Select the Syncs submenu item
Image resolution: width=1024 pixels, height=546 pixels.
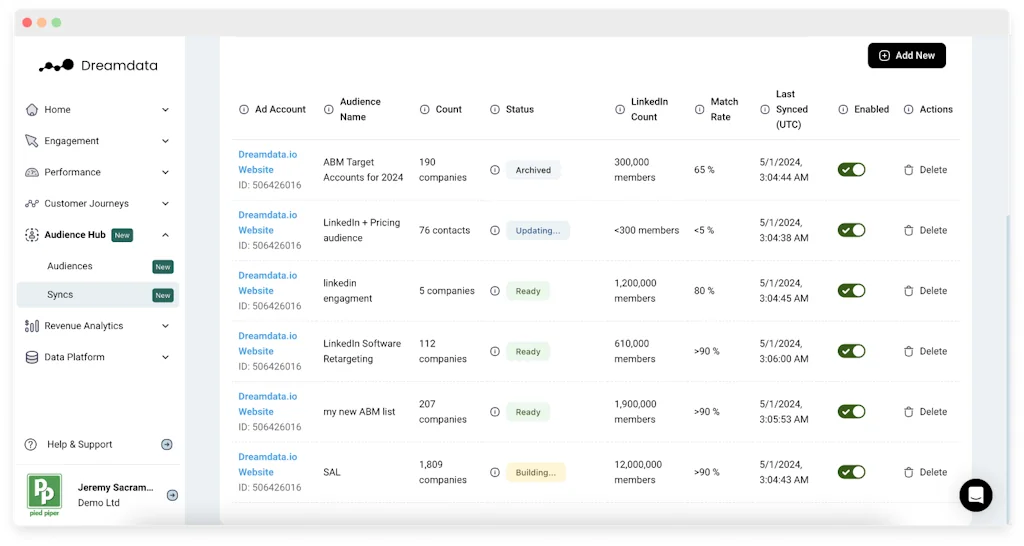(x=98, y=295)
